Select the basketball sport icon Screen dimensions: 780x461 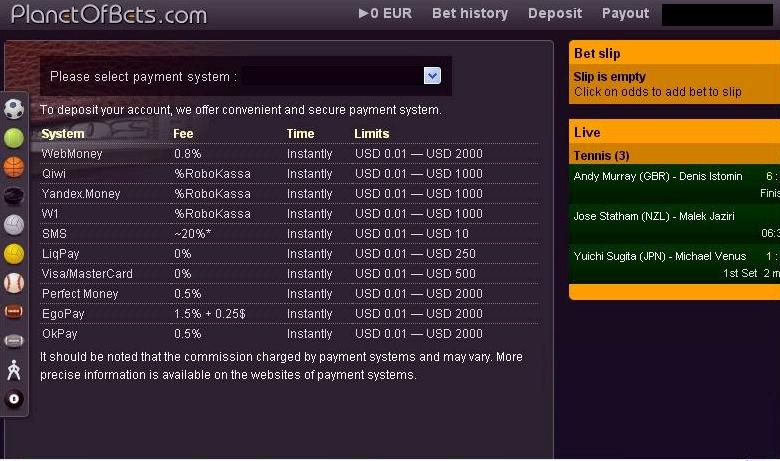[x=14, y=167]
